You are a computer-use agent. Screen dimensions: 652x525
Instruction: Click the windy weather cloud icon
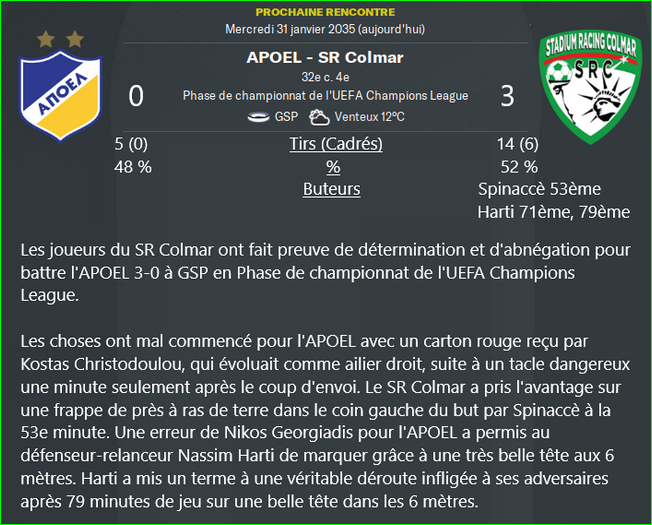(x=319, y=117)
